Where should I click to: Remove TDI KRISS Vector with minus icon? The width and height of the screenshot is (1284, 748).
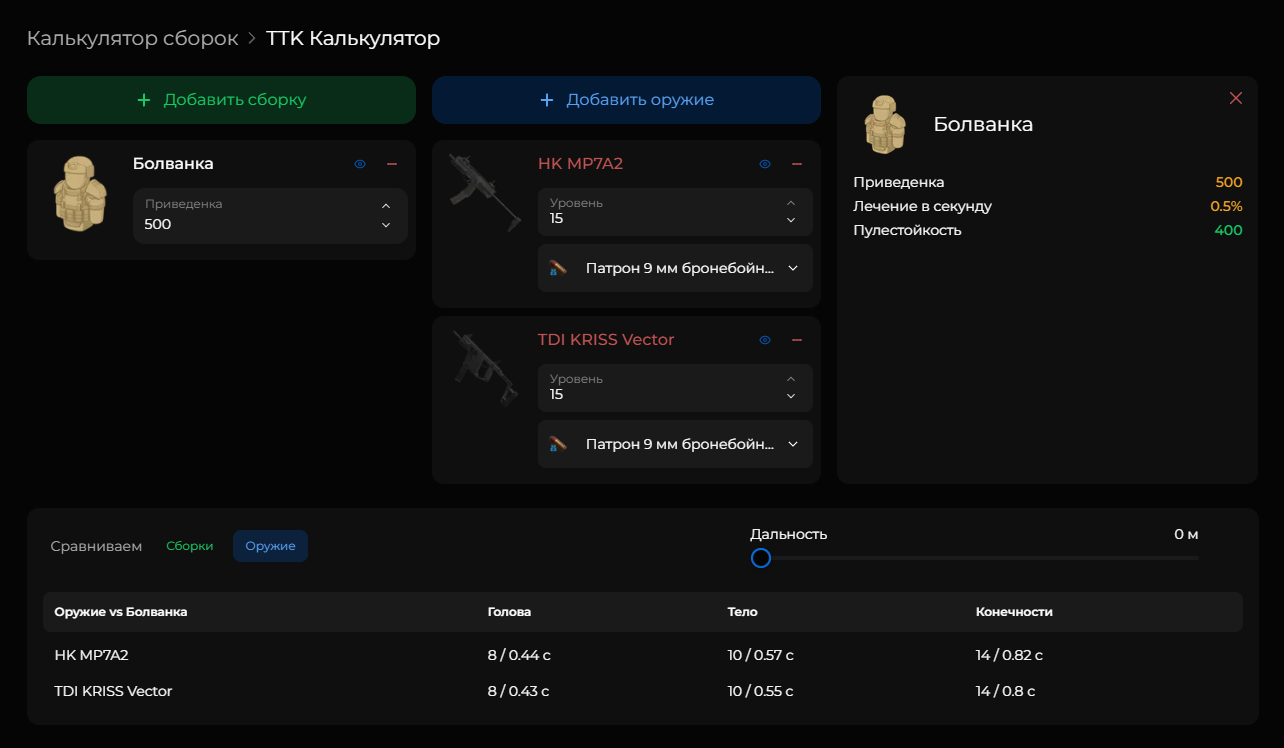click(x=797, y=340)
